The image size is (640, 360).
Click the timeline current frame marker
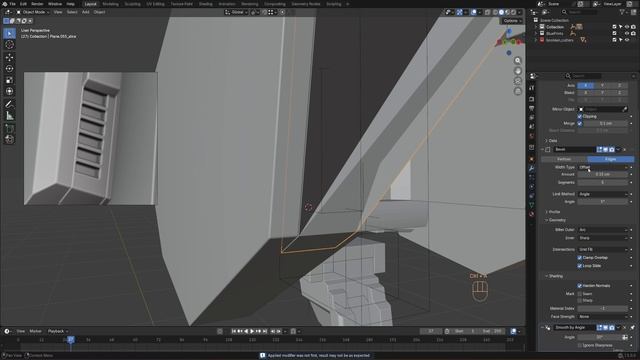click(x=71, y=340)
